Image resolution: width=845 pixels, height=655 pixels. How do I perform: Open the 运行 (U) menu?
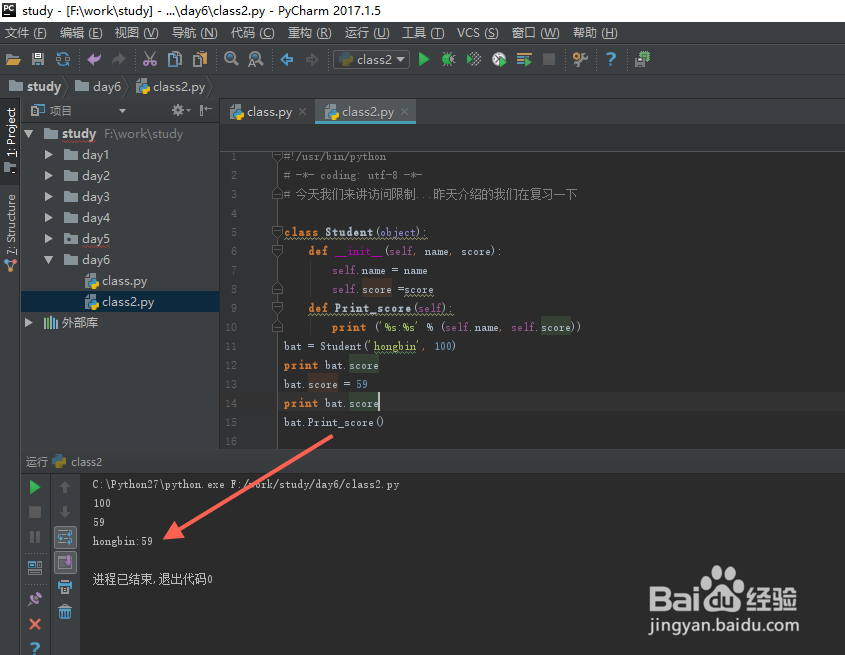(x=367, y=33)
